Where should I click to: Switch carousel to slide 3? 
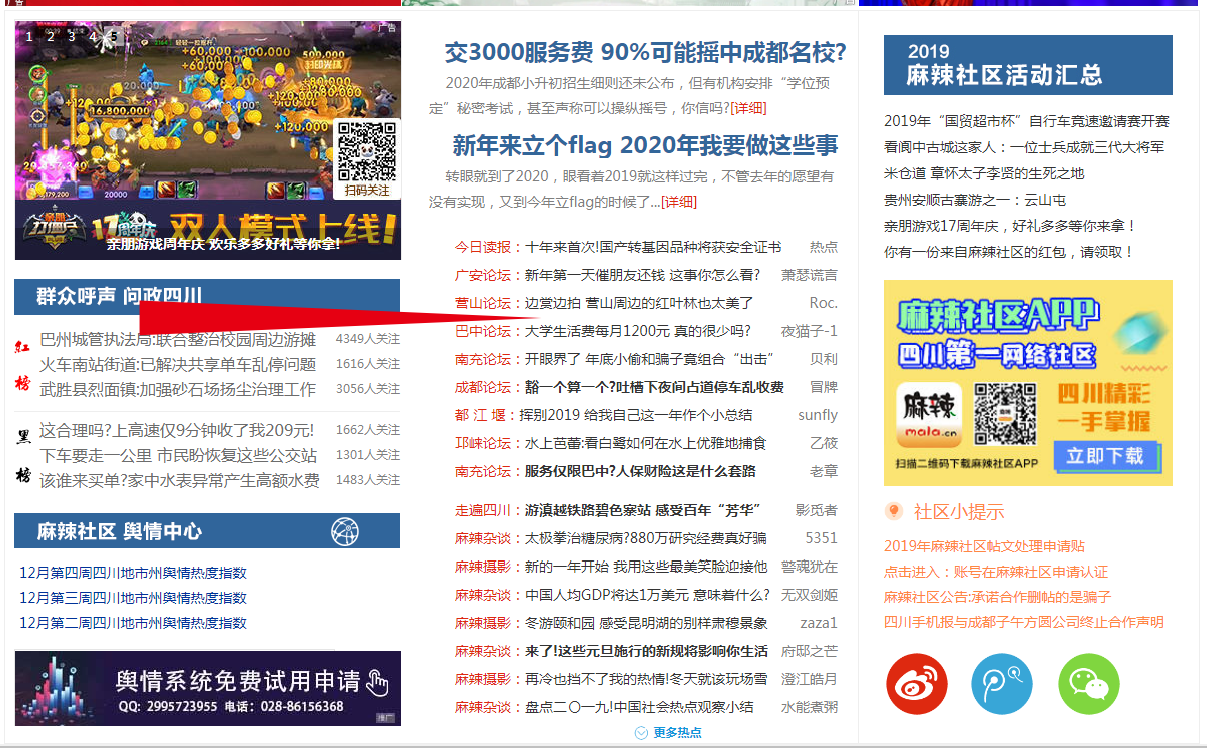[x=72, y=37]
